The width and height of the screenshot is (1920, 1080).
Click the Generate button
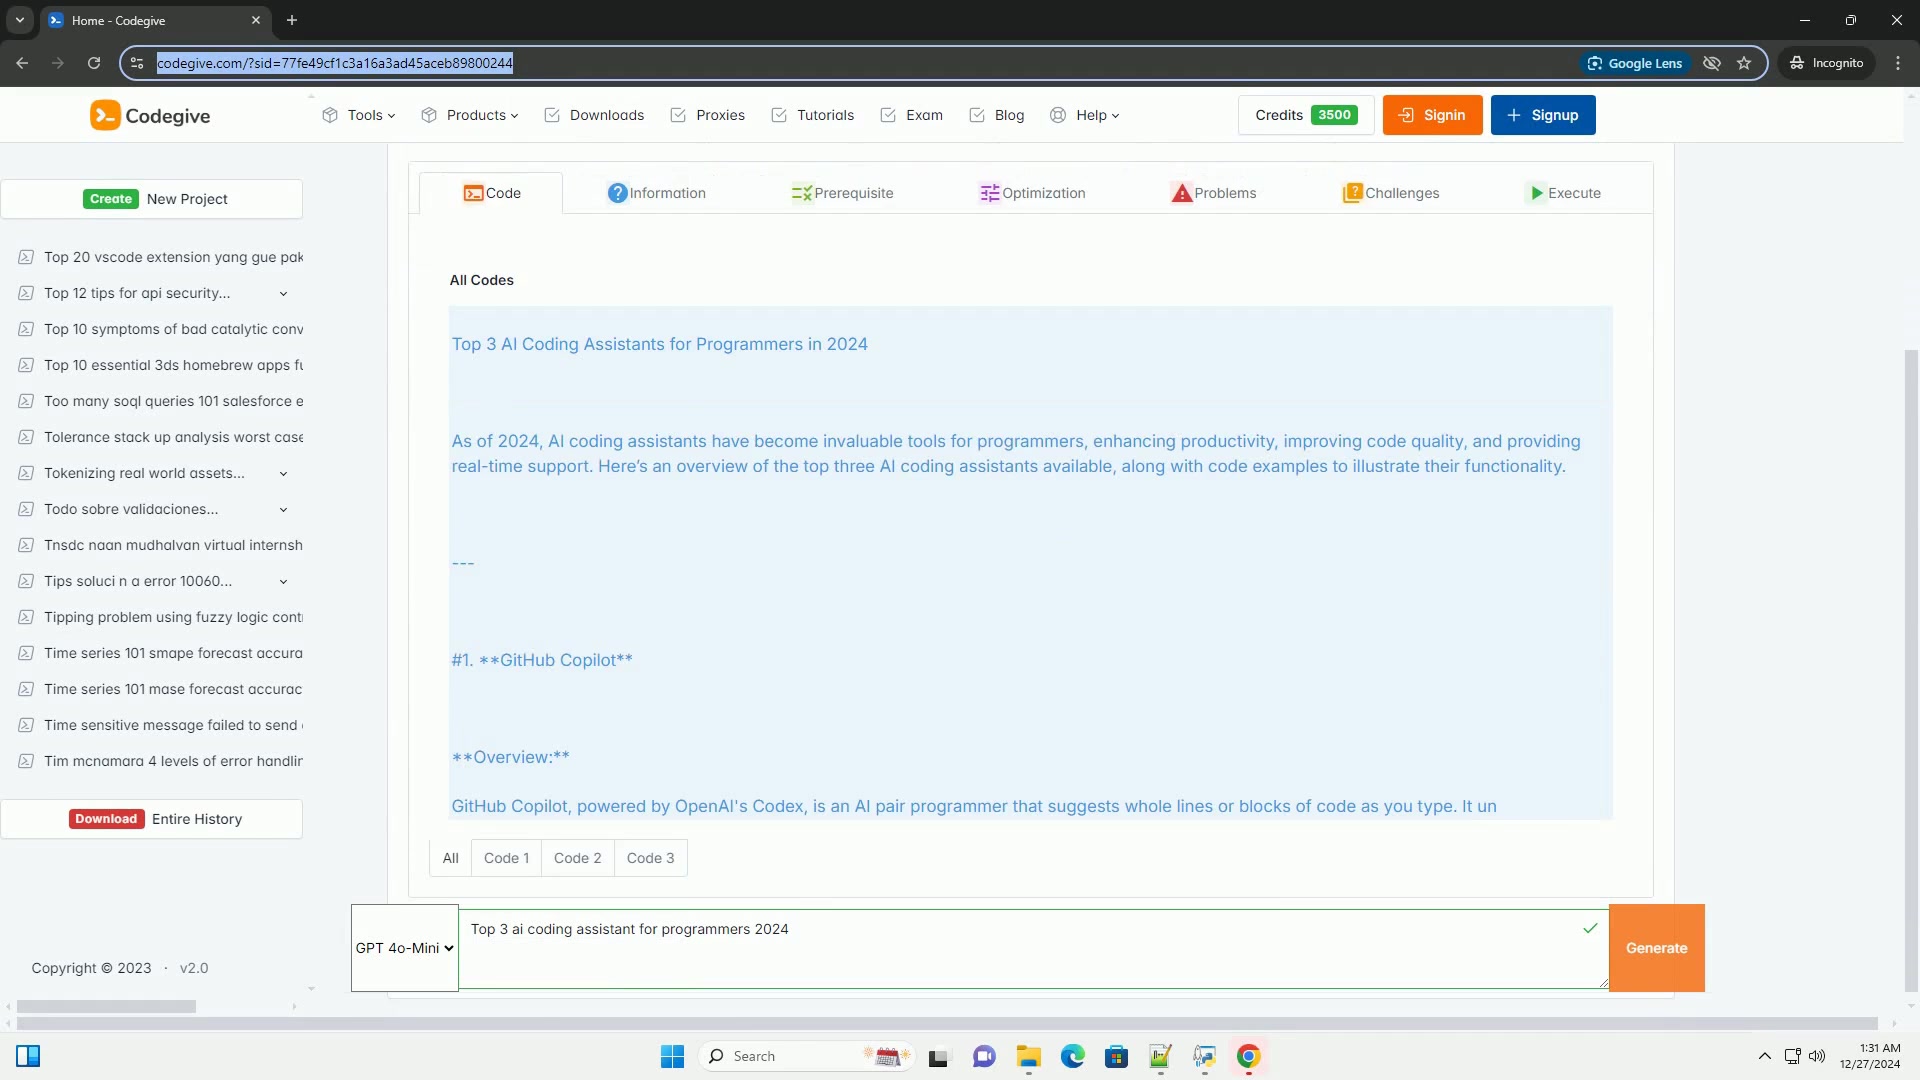coord(1656,948)
